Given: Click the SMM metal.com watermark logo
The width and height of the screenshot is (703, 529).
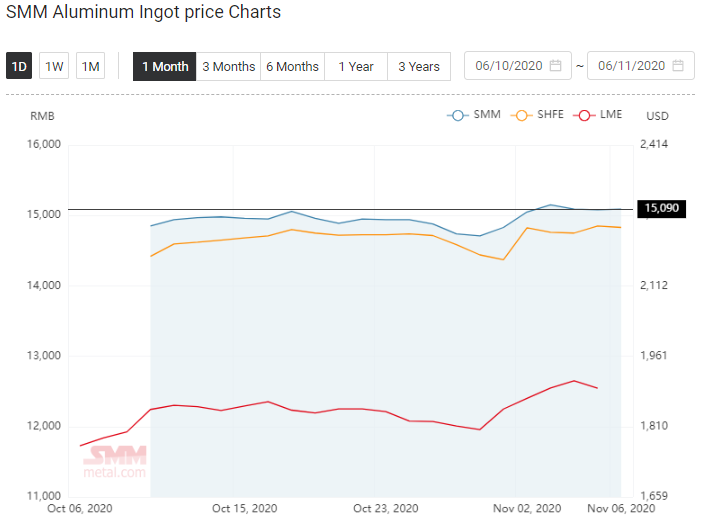Looking at the screenshot, I should 115,462.
